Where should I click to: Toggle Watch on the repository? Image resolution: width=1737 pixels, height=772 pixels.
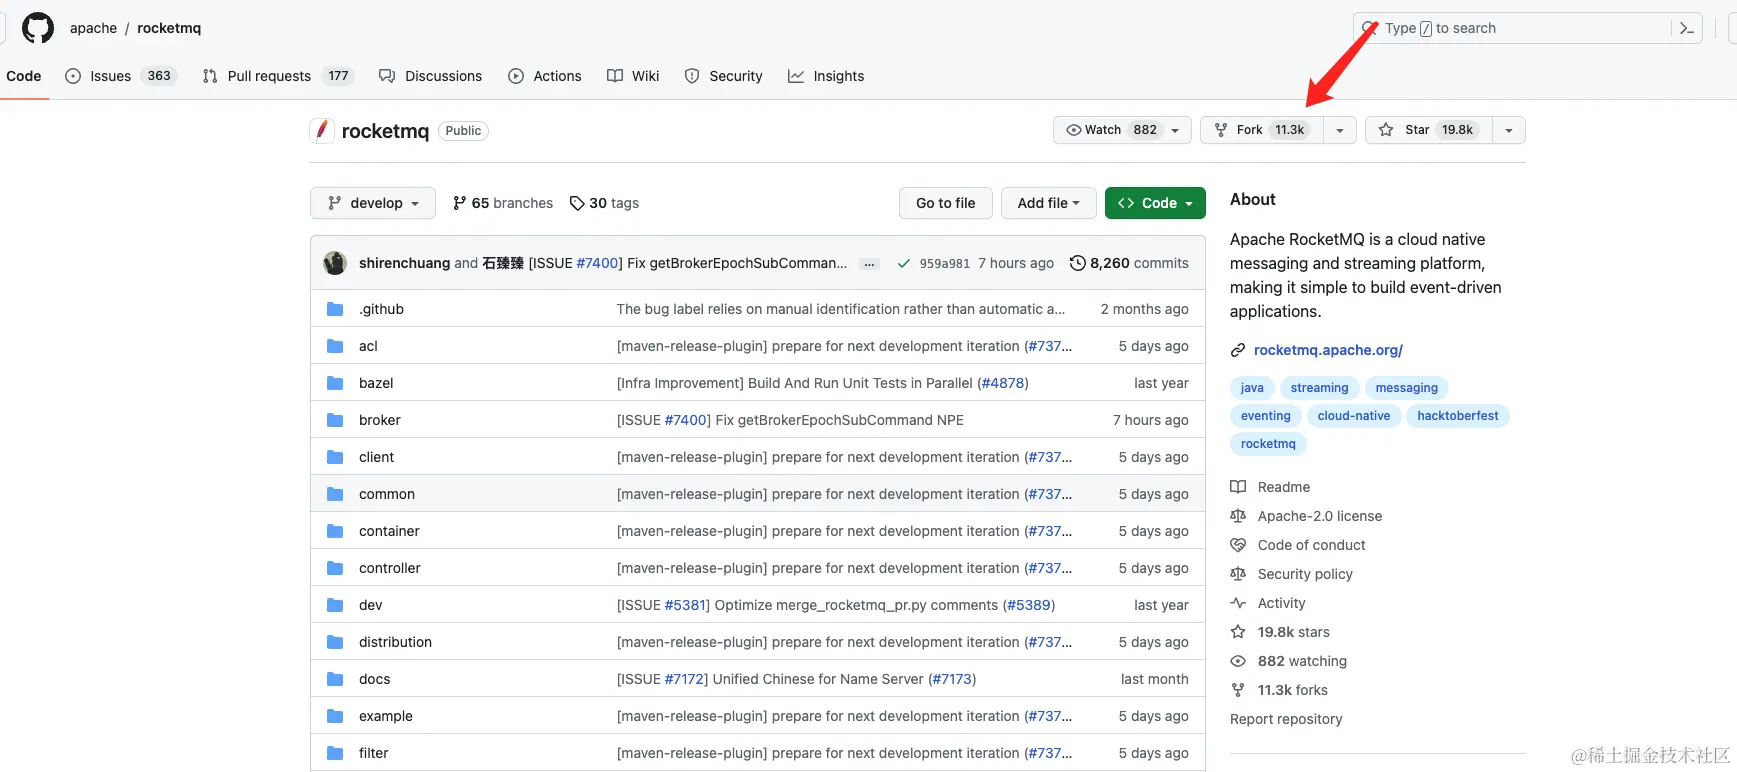1112,130
